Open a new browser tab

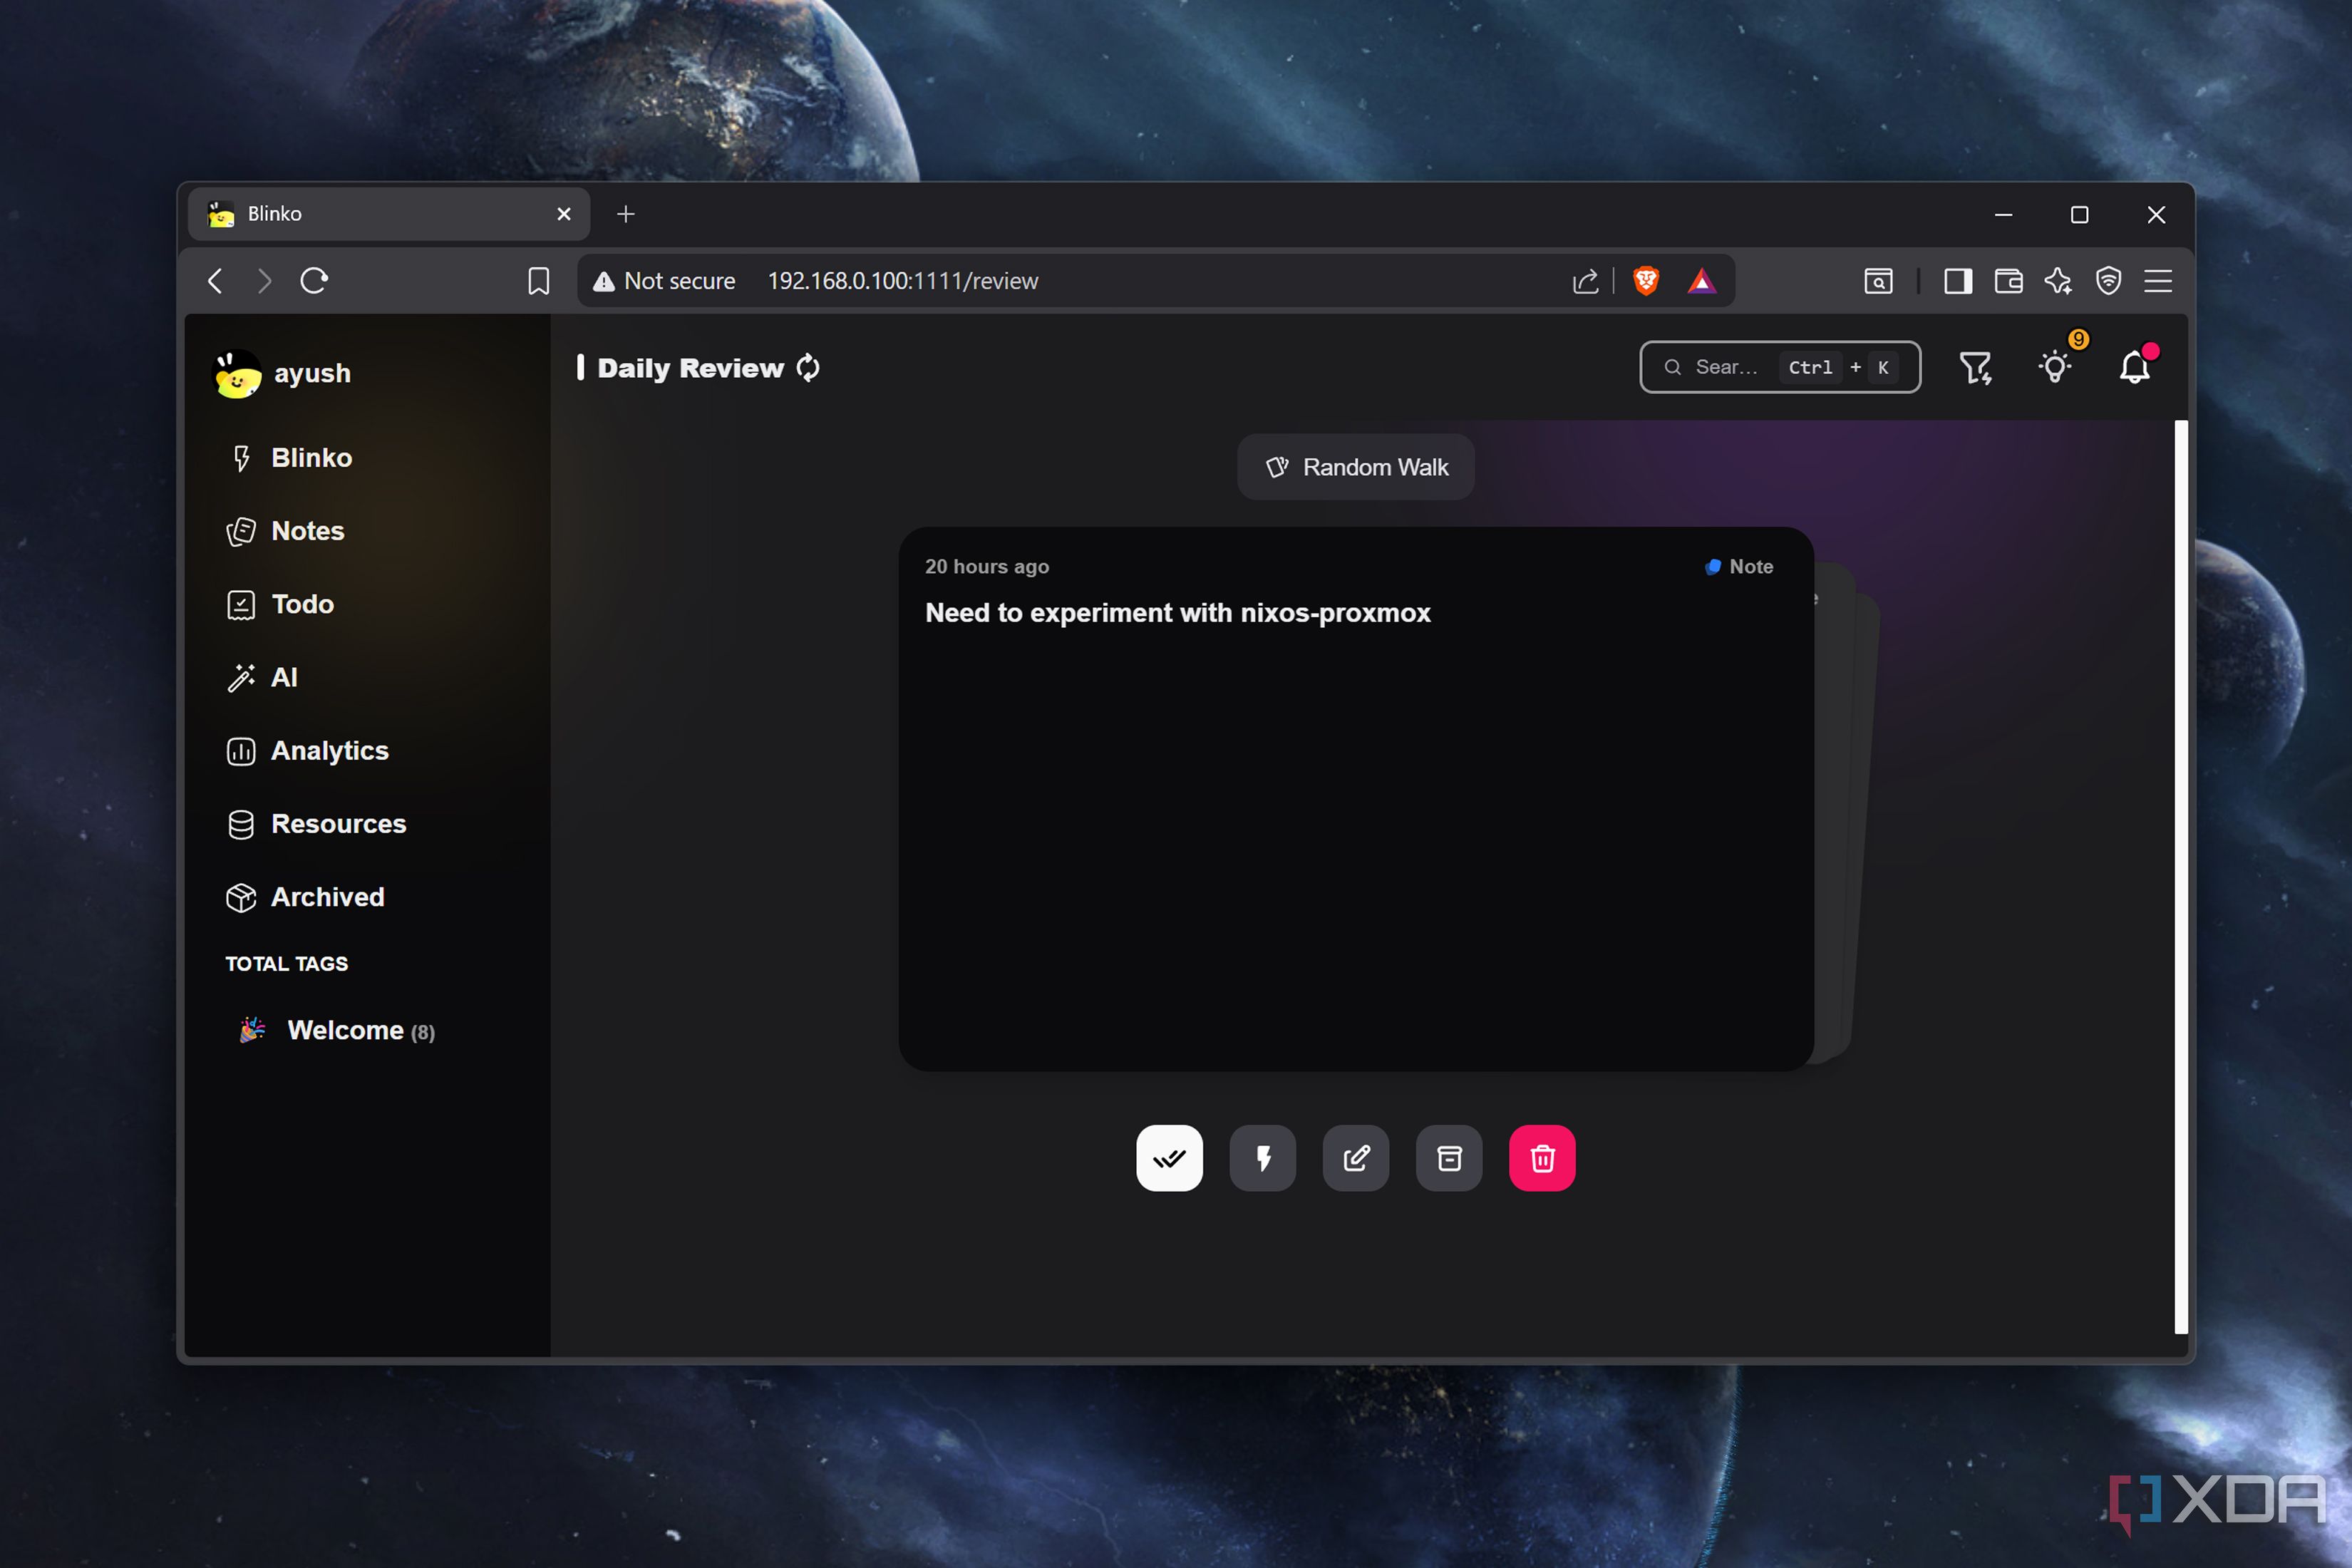coord(626,214)
